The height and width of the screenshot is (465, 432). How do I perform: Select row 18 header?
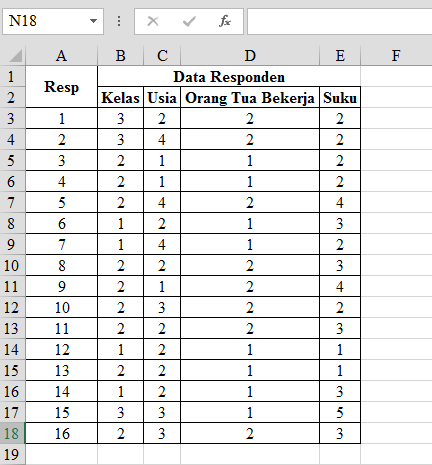click(12, 433)
